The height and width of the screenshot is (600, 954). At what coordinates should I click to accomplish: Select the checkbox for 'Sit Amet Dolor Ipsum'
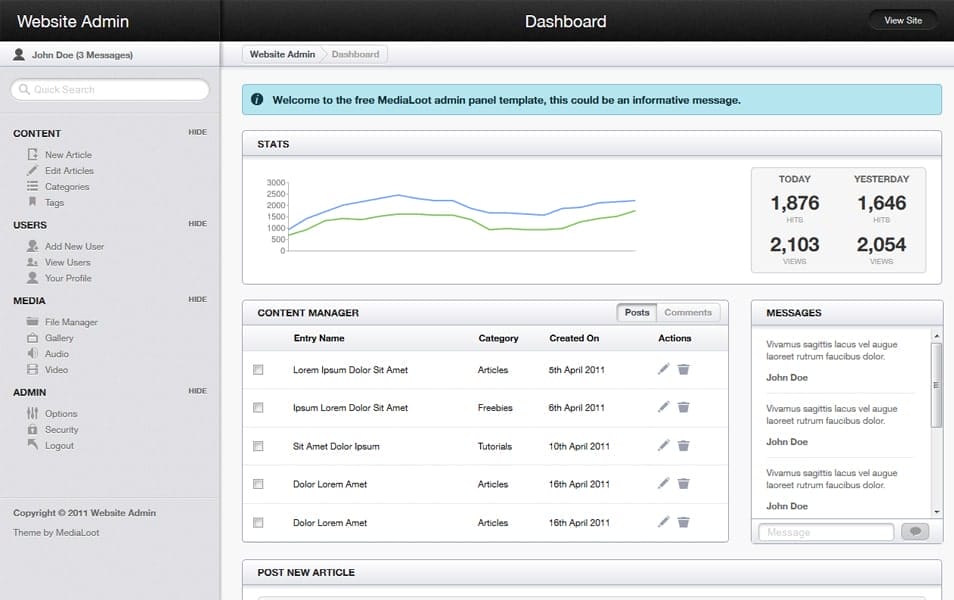pos(258,446)
